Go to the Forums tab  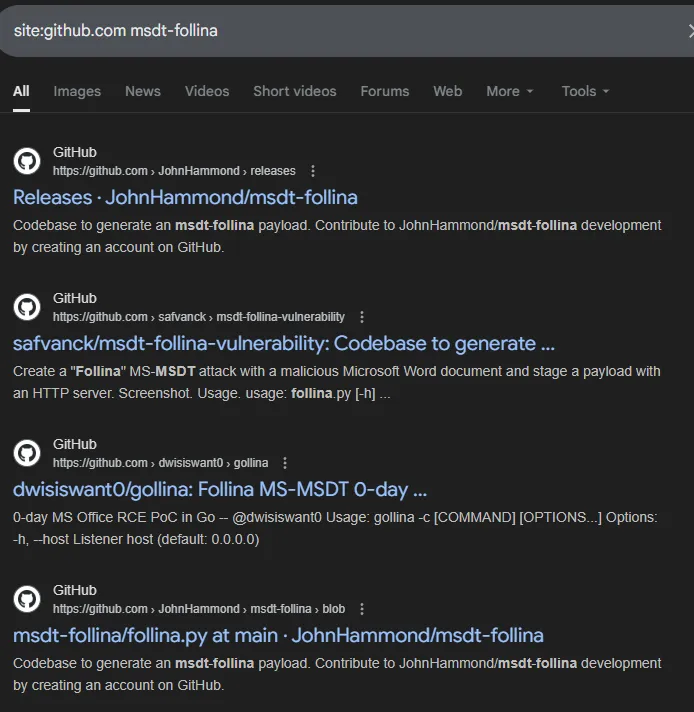click(385, 91)
